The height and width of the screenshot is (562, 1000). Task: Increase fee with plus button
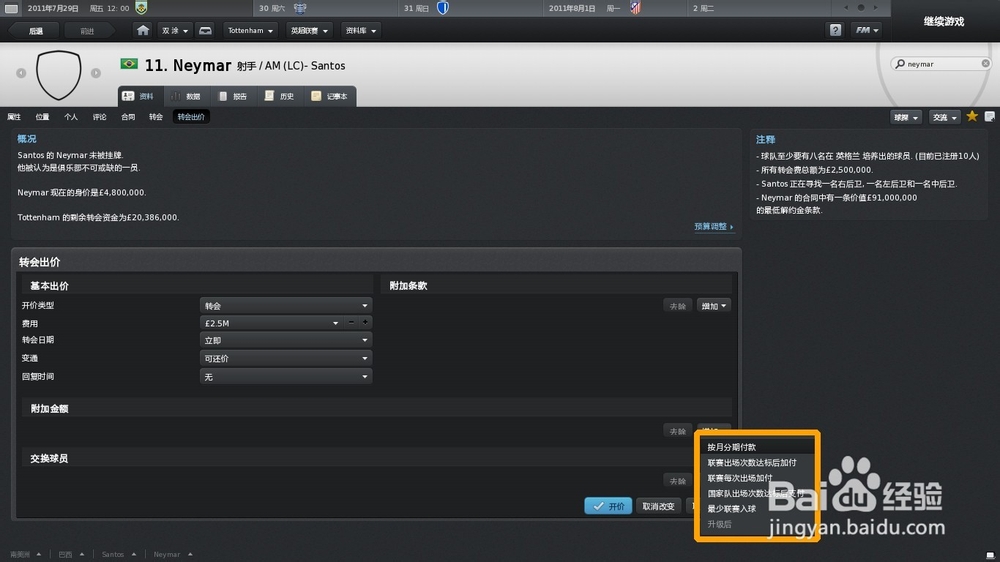(365, 322)
